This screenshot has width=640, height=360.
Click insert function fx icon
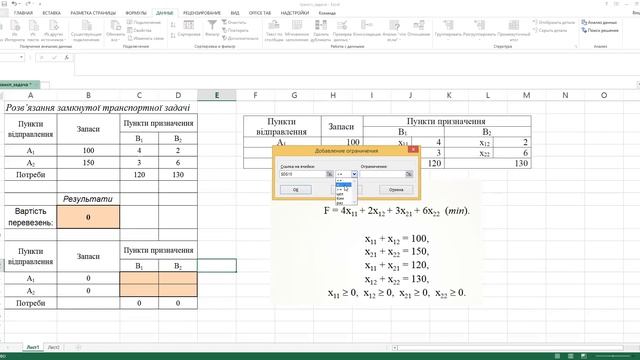coord(67,58)
